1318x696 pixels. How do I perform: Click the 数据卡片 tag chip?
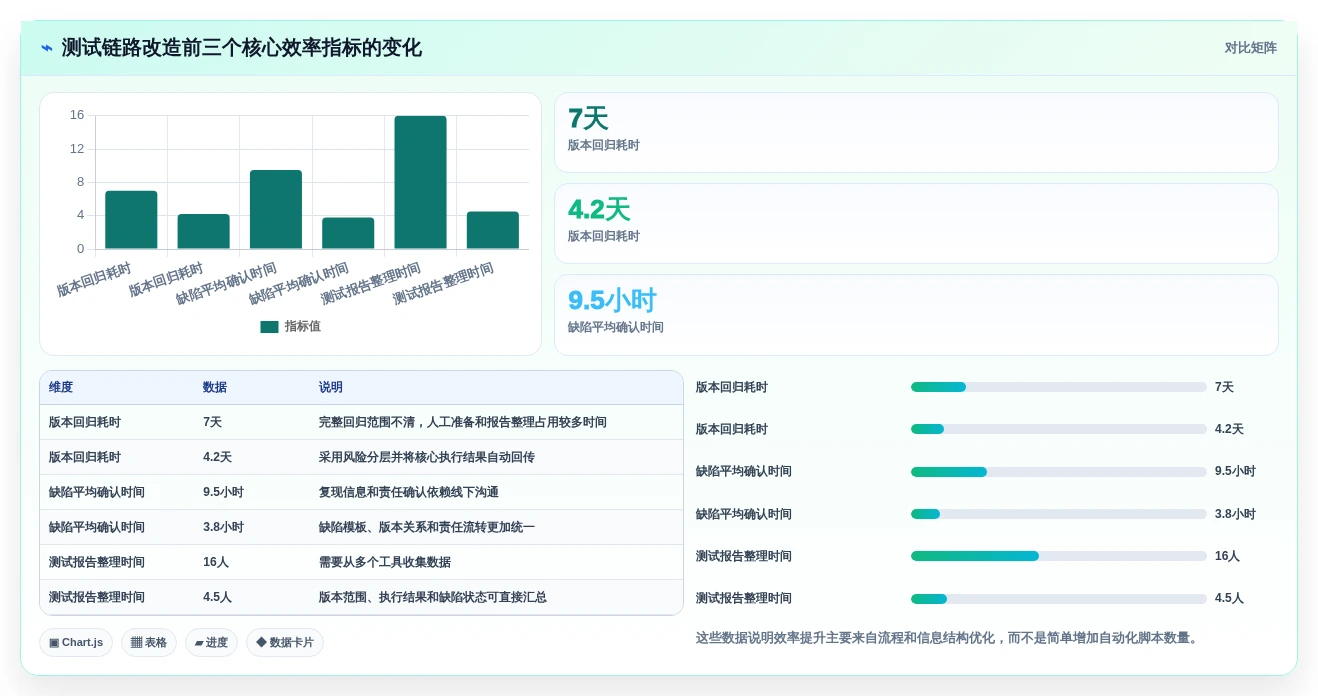[x=285, y=642]
